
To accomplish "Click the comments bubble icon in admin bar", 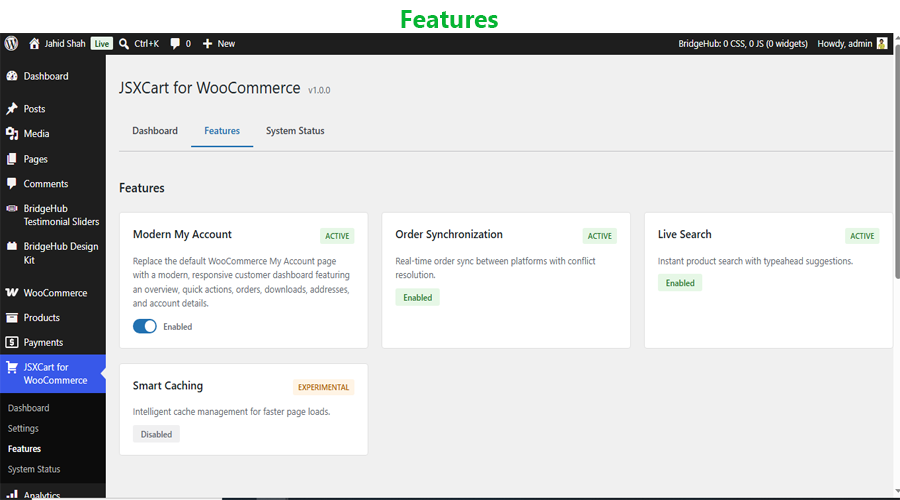I will coord(175,44).
